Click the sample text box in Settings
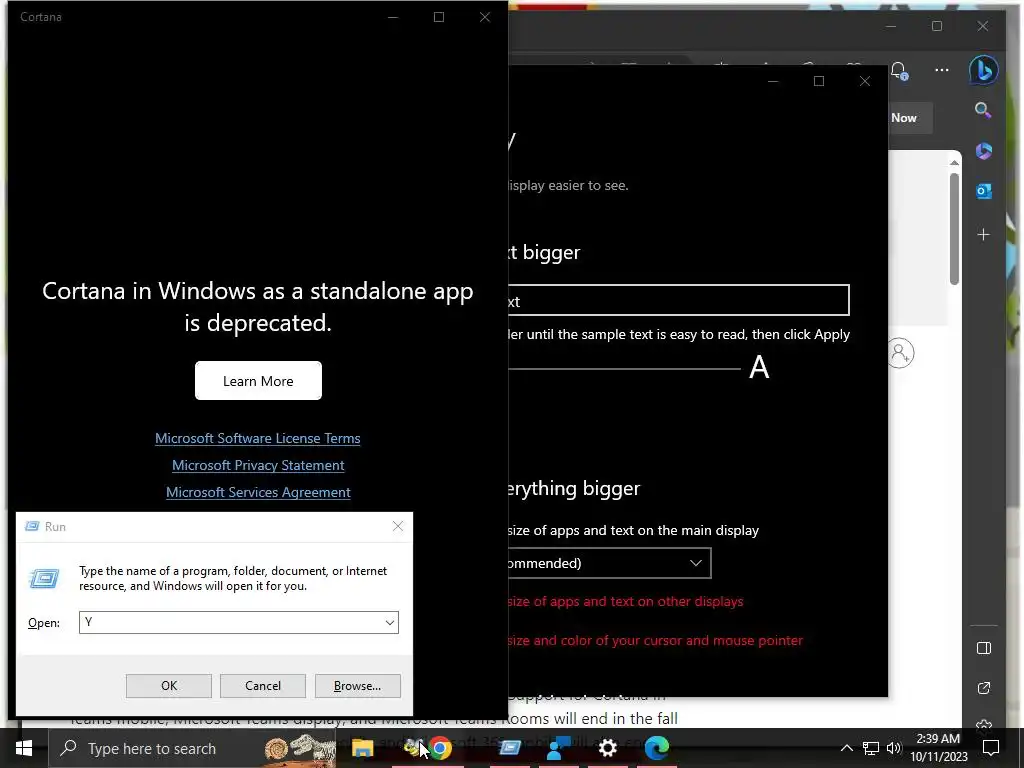The image size is (1024, 768). [679, 301]
